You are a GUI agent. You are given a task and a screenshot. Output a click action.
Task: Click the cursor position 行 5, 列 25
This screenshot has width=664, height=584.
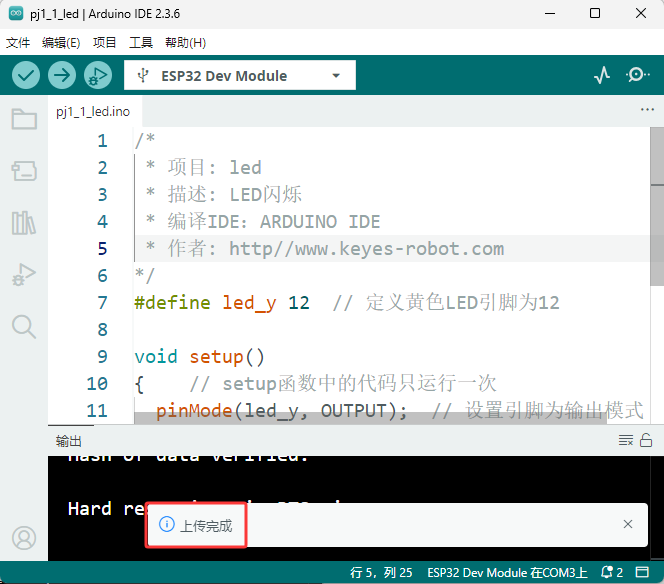point(381,573)
